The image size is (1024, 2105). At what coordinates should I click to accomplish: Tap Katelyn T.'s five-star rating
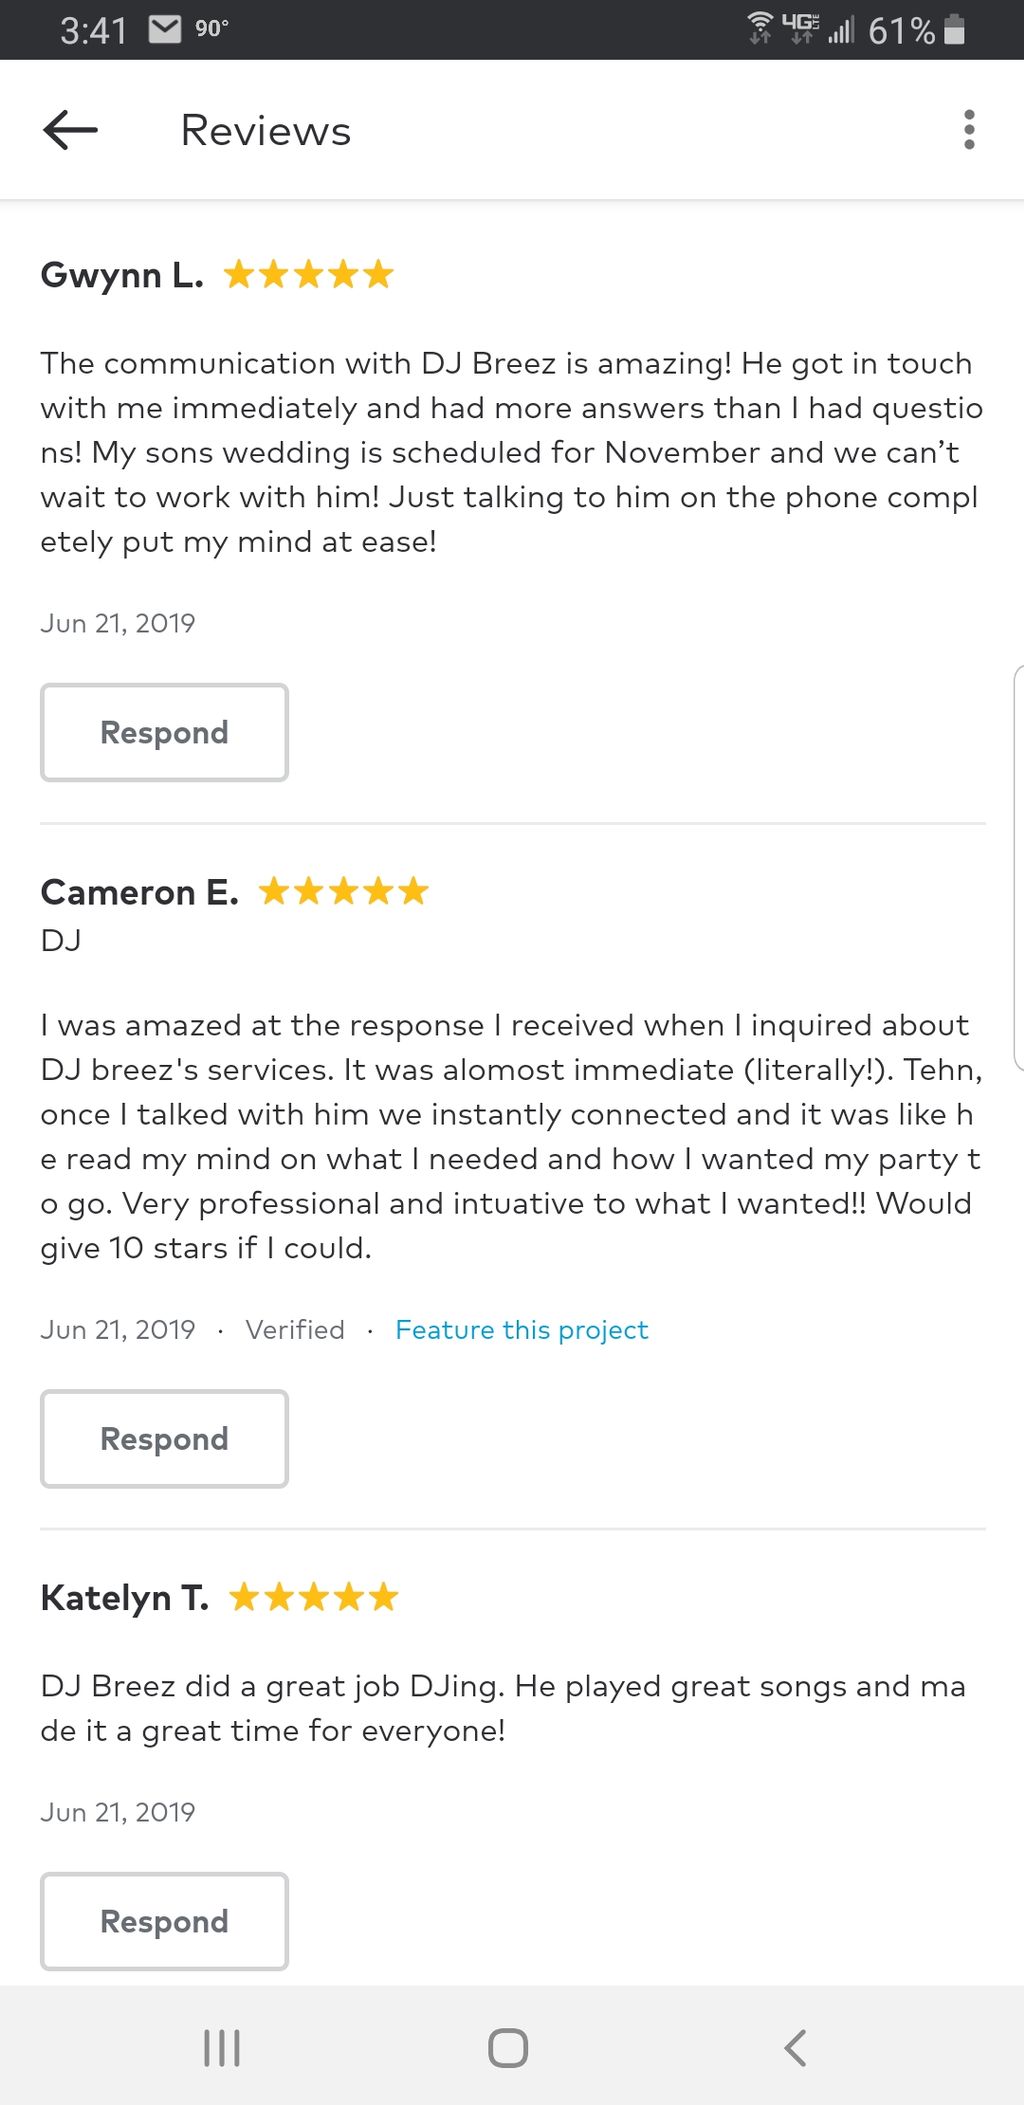click(314, 1597)
